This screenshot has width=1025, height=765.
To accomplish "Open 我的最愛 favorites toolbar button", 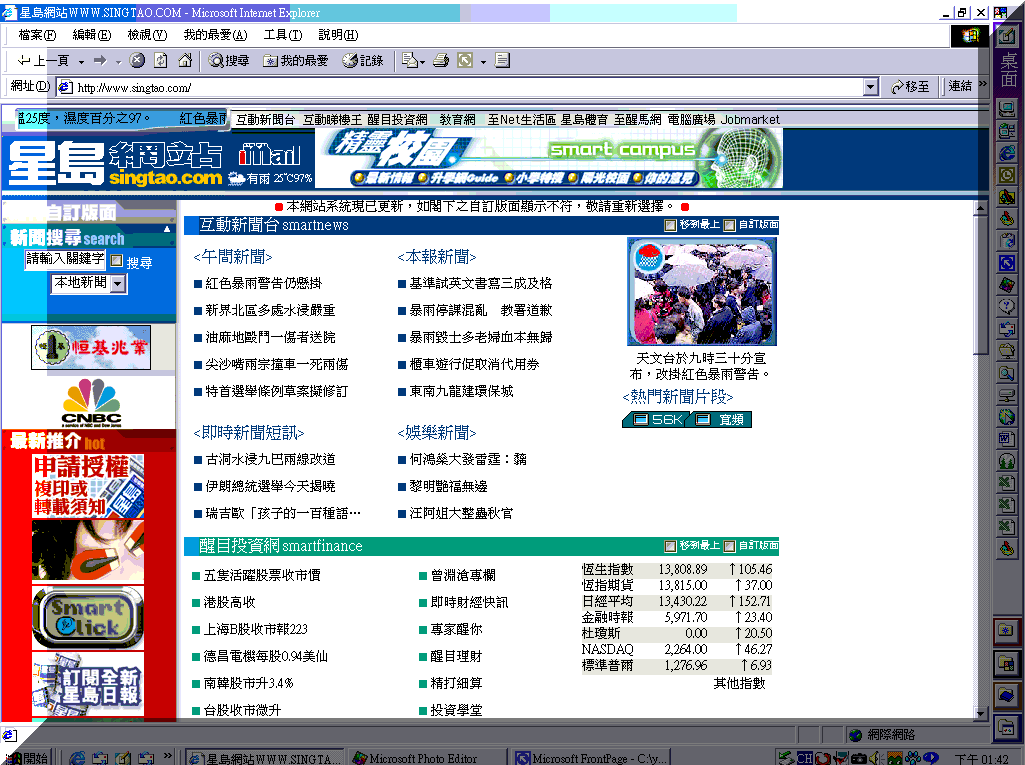I will 295,61.
